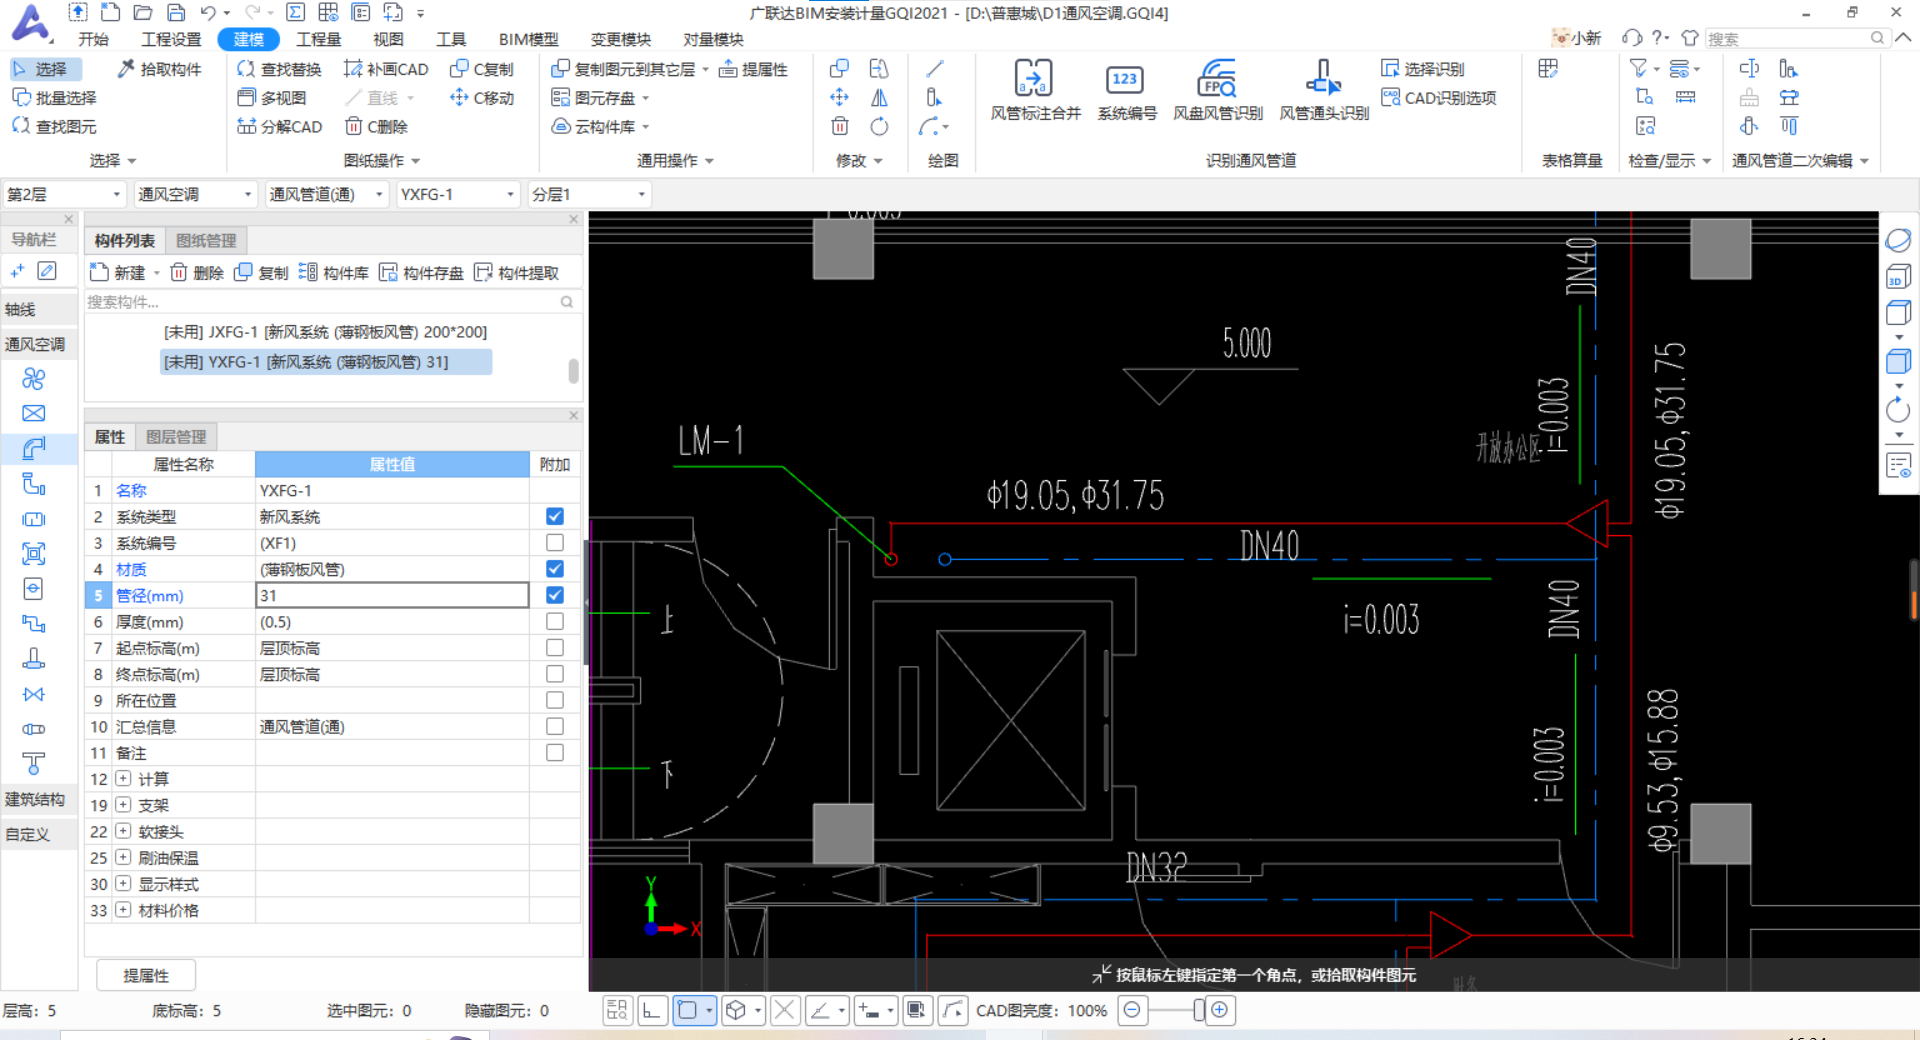Click the 表格算量 icon
The image size is (1920, 1040).
[1548, 69]
